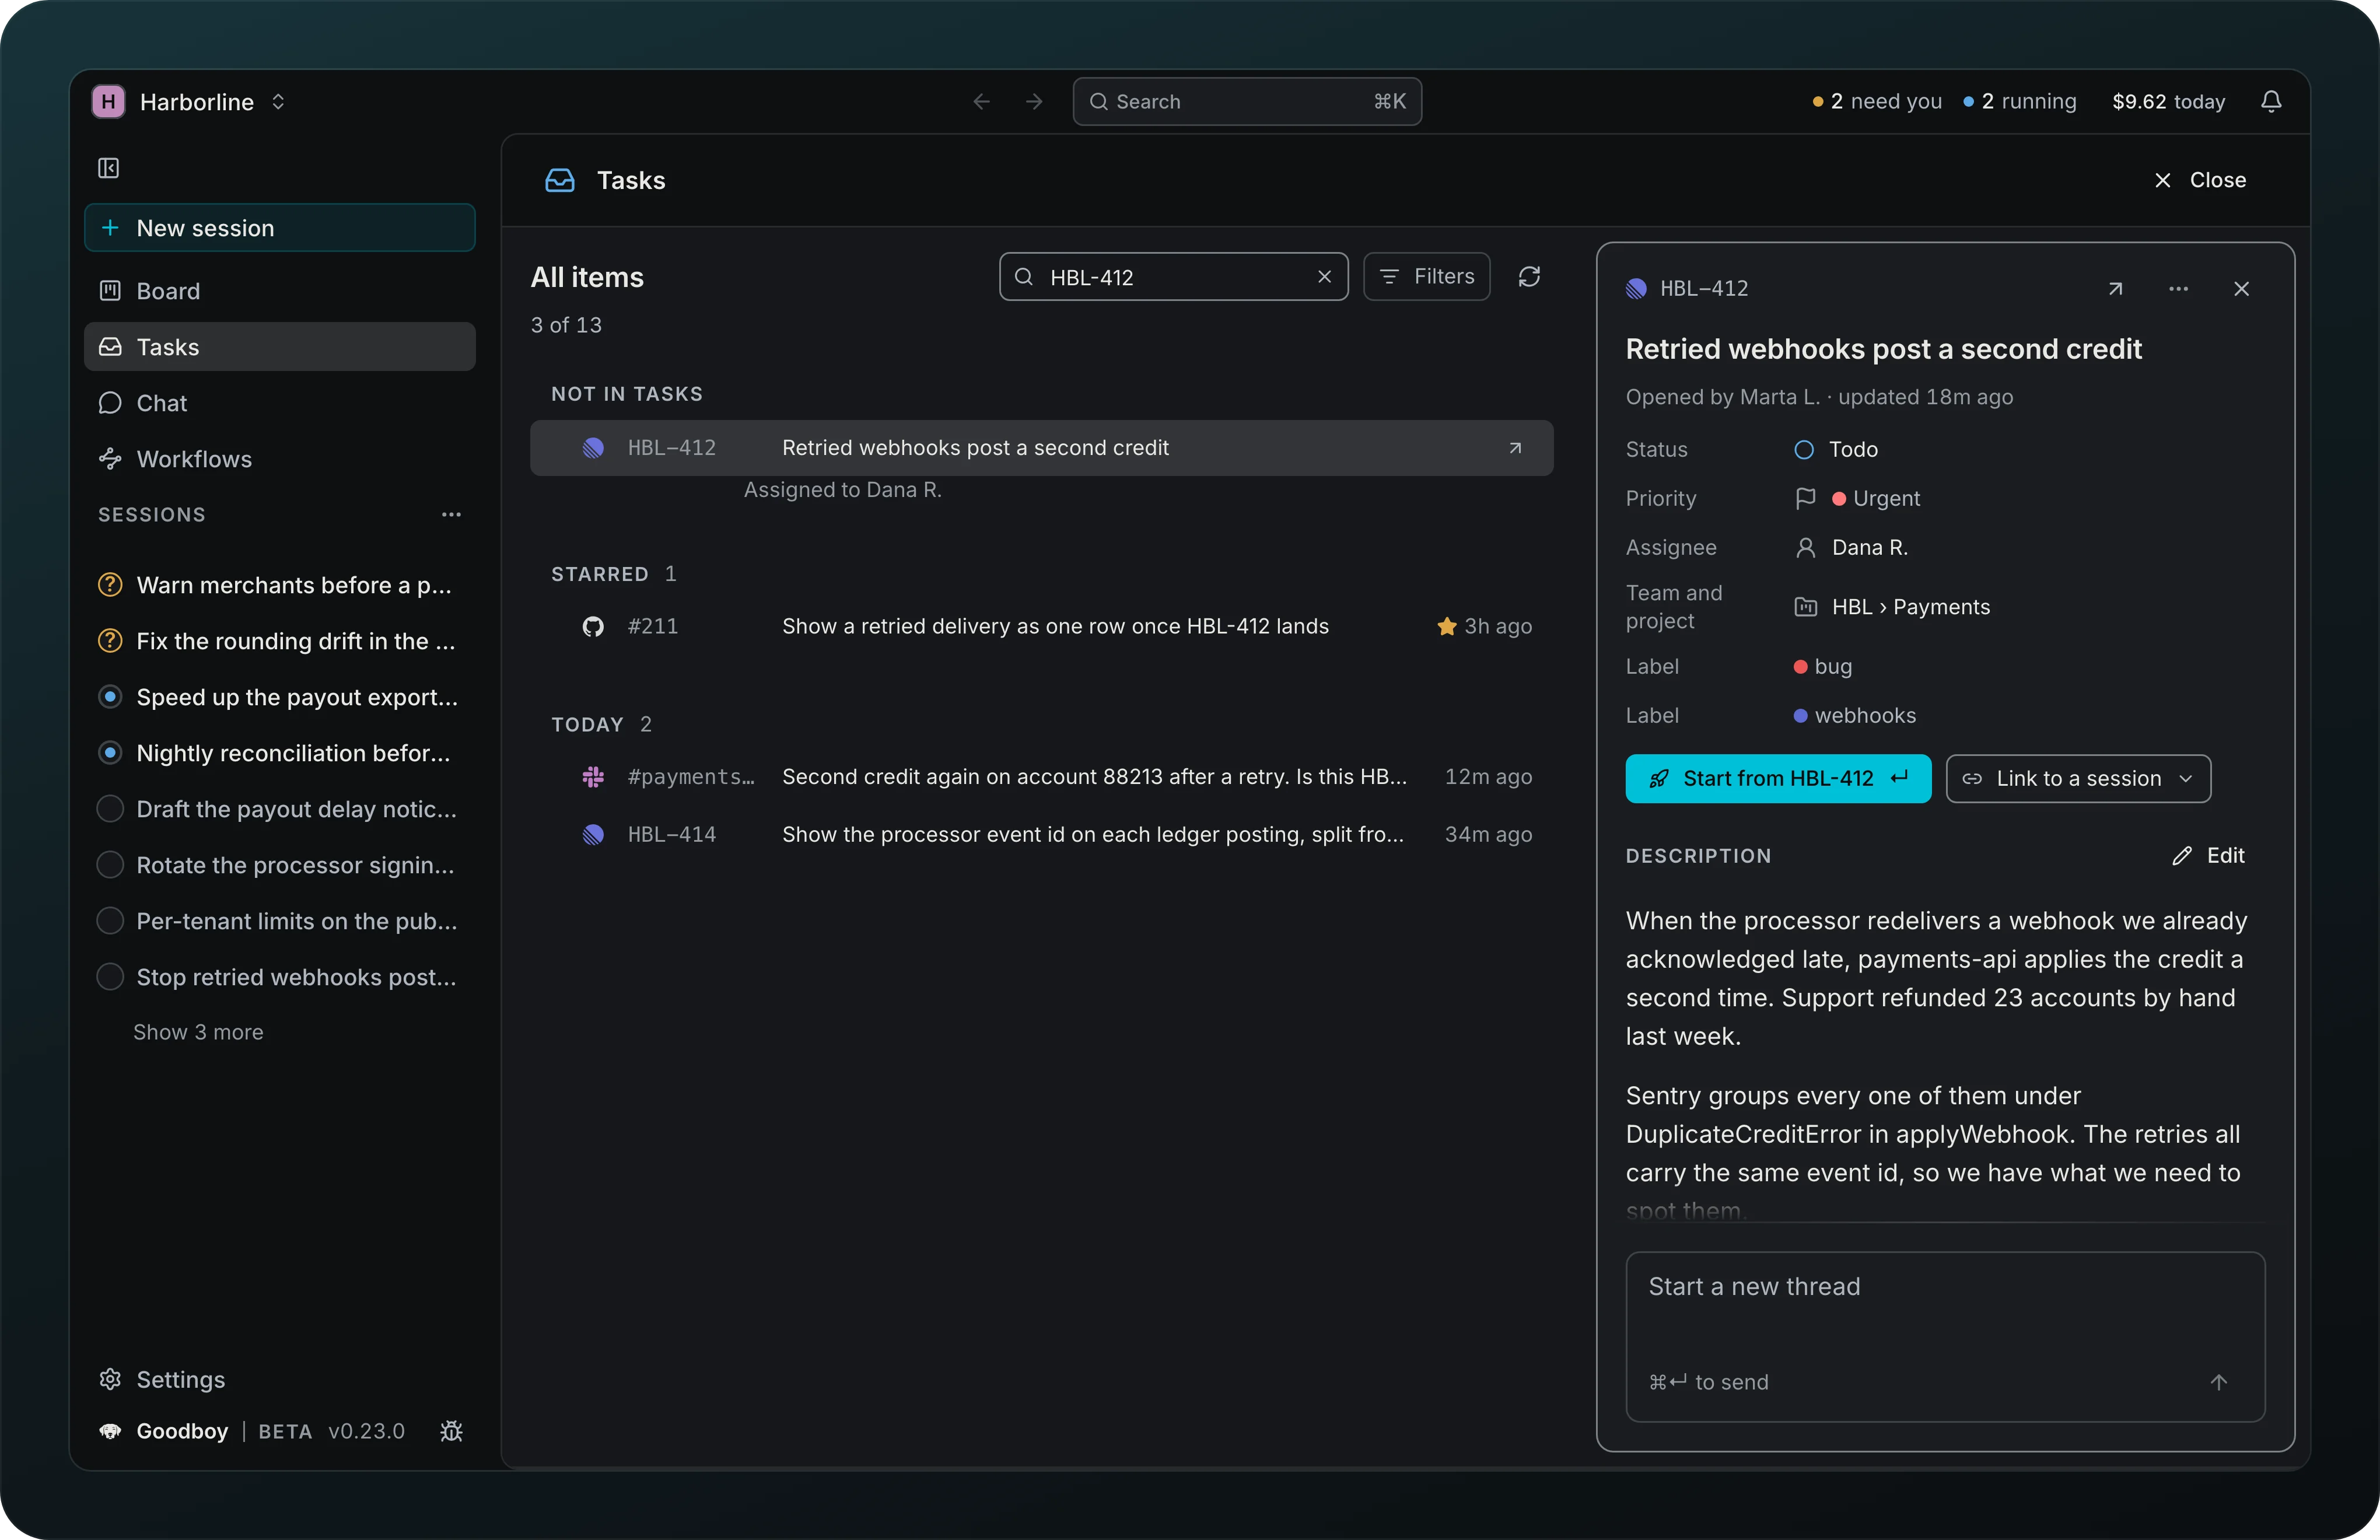Click the bug report icon beside version
Viewport: 2380px width, 1540px height.
click(x=451, y=1431)
